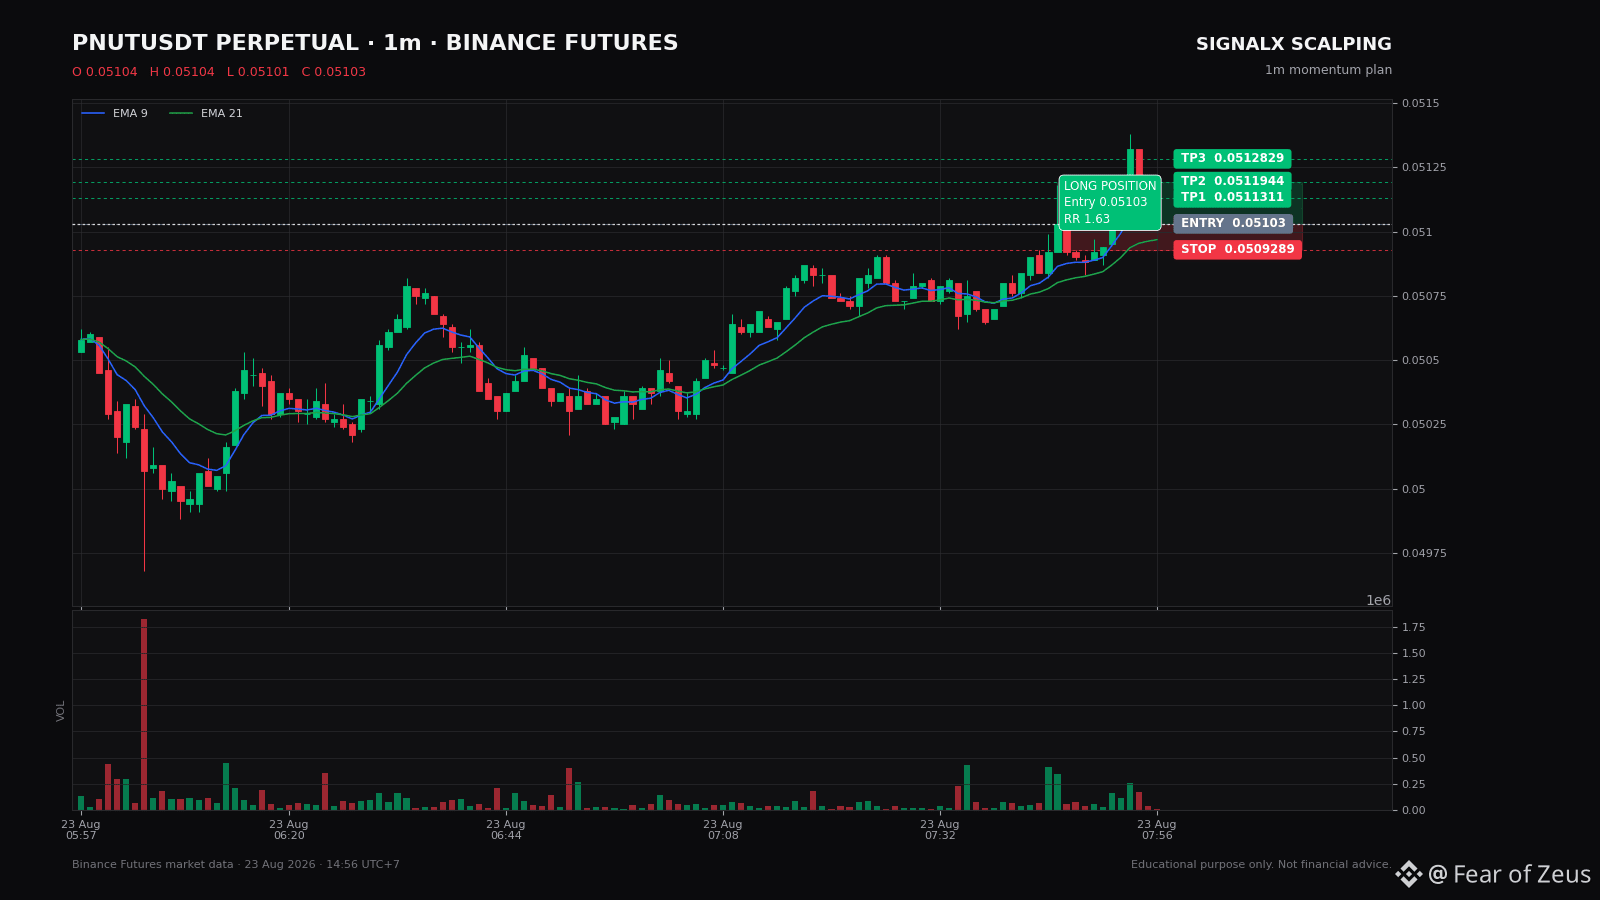
Task: Click the 0.05125 price axis label
Action: 1424,167
